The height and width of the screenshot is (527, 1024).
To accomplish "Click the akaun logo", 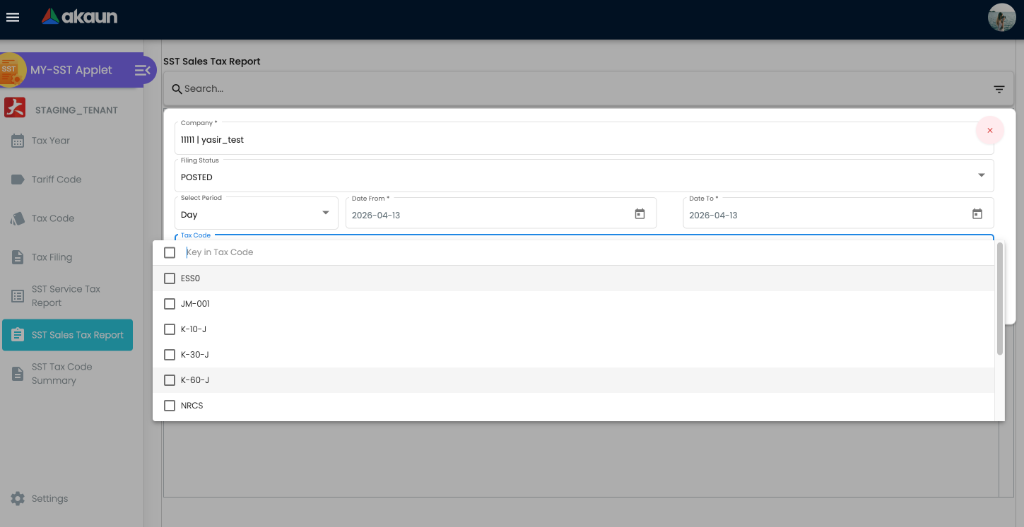I will pyautogui.click(x=79, y=17).
